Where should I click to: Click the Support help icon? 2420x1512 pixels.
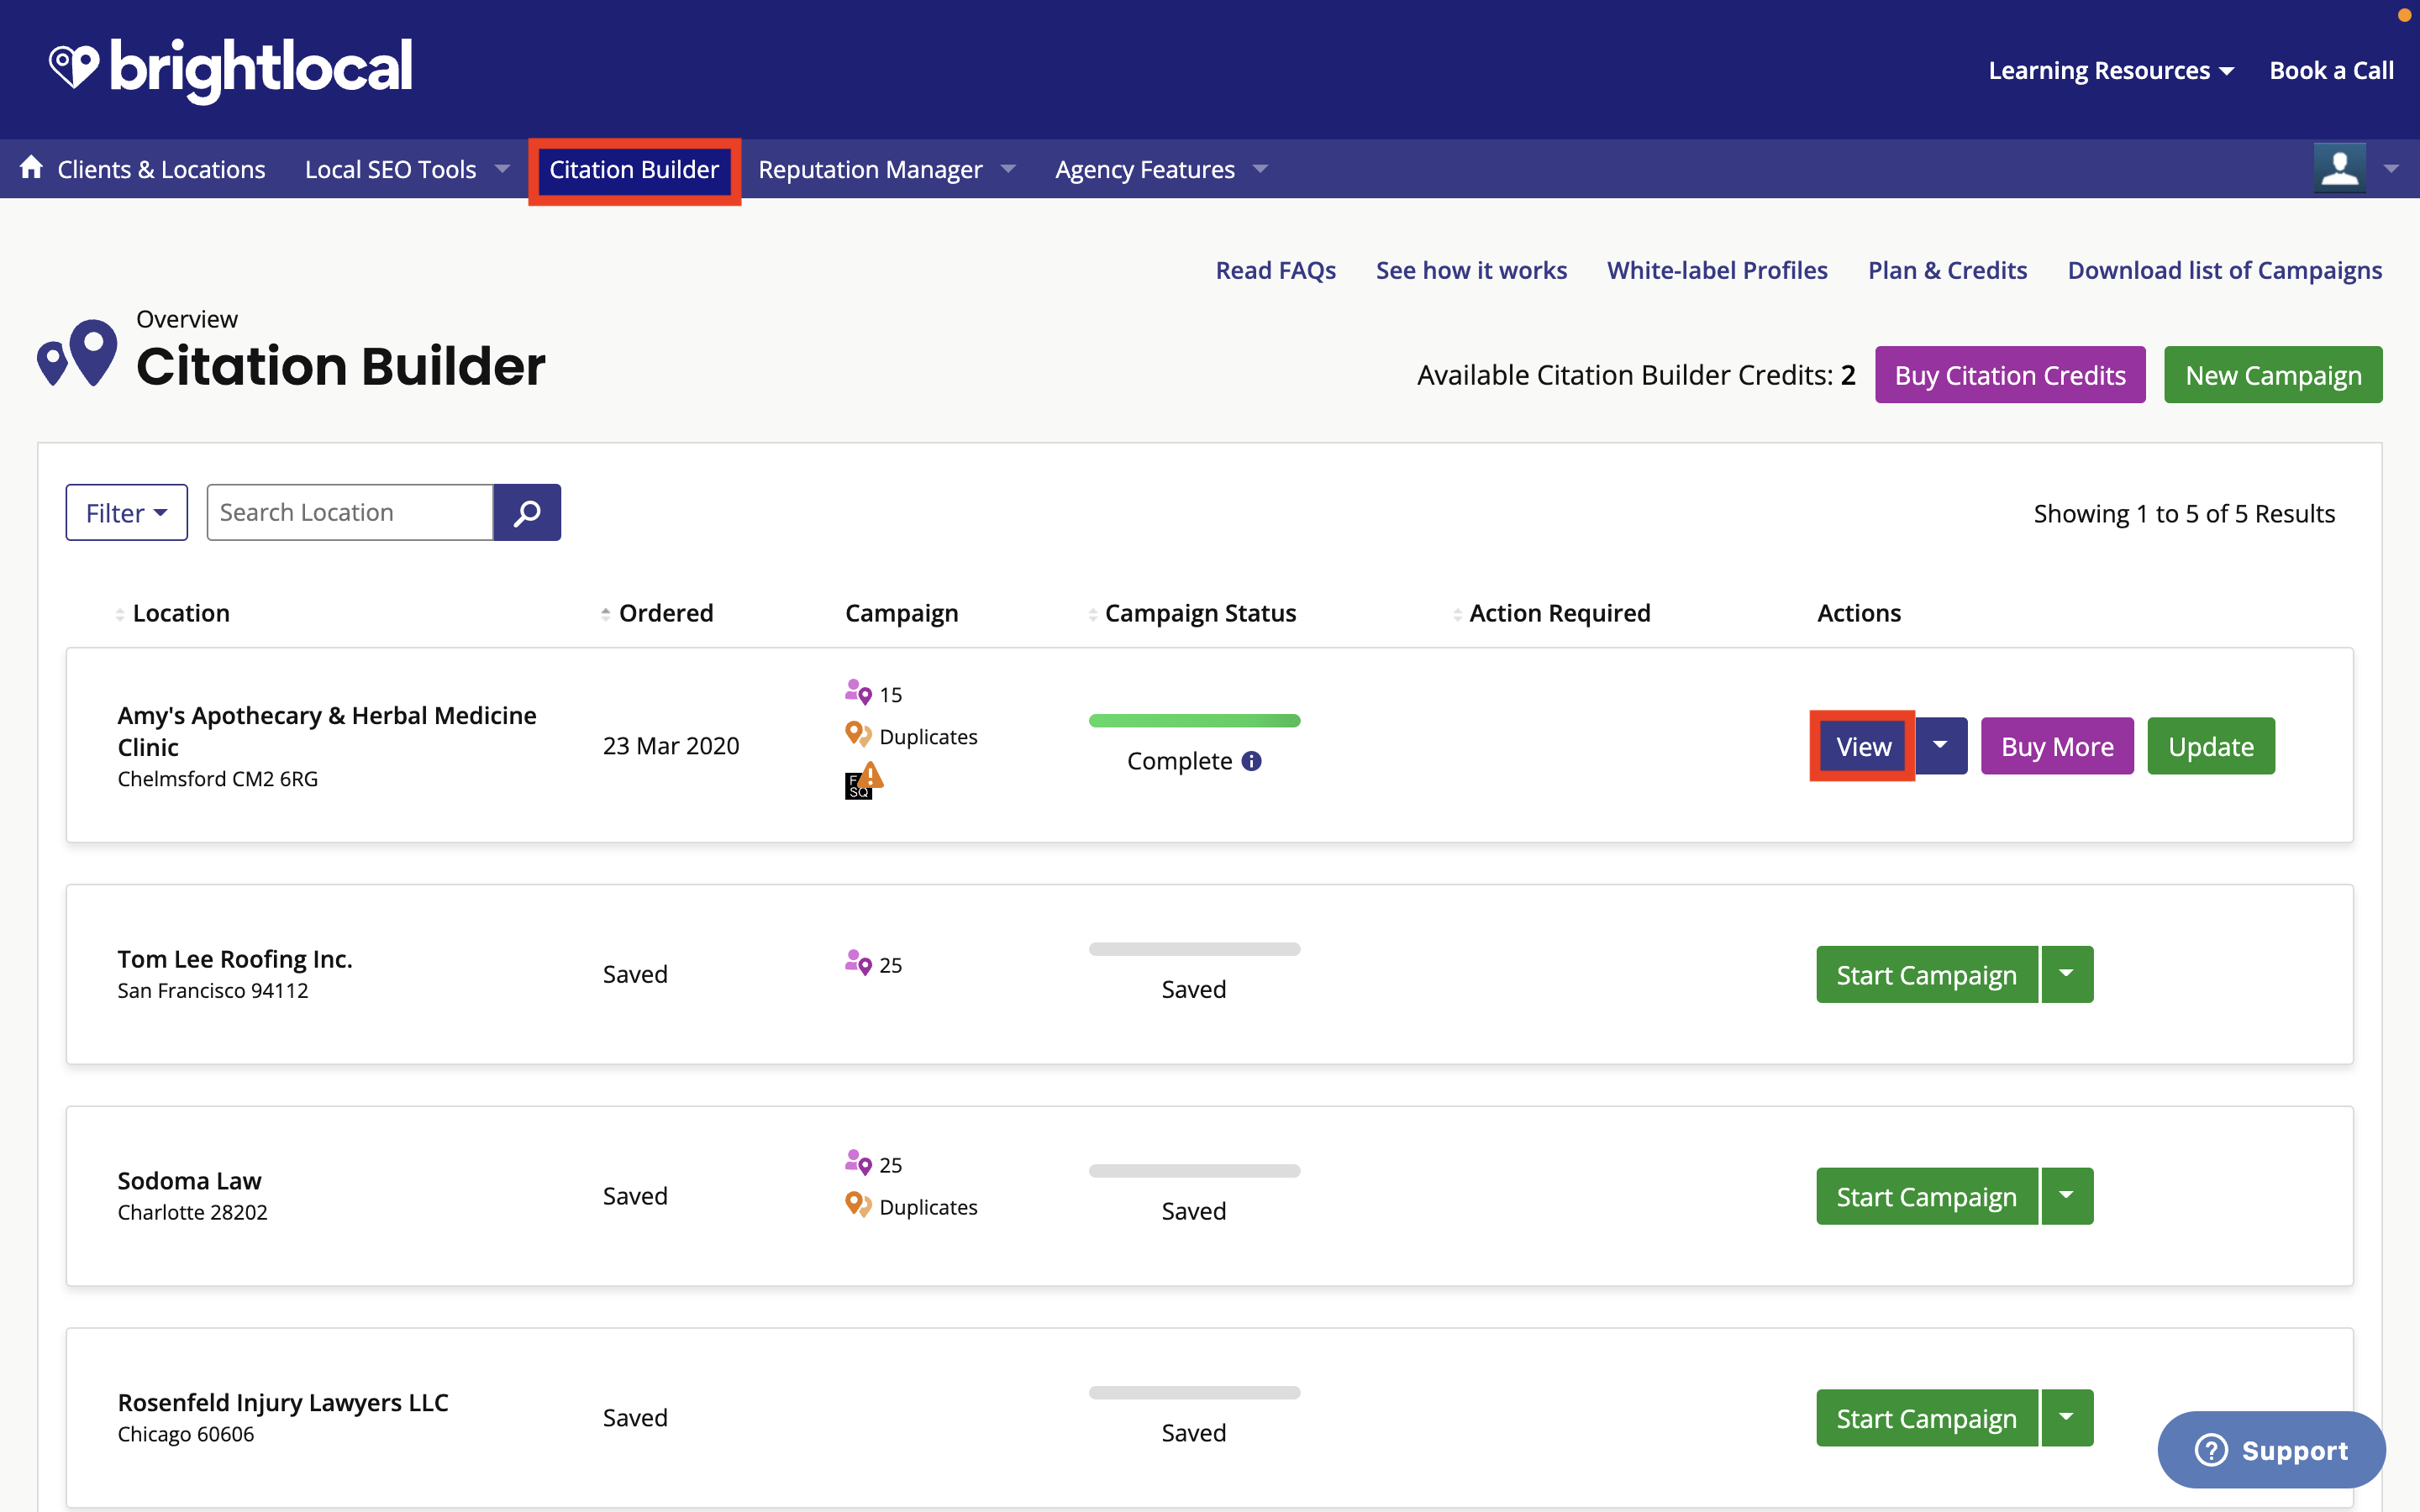tap(2211, 1450)
